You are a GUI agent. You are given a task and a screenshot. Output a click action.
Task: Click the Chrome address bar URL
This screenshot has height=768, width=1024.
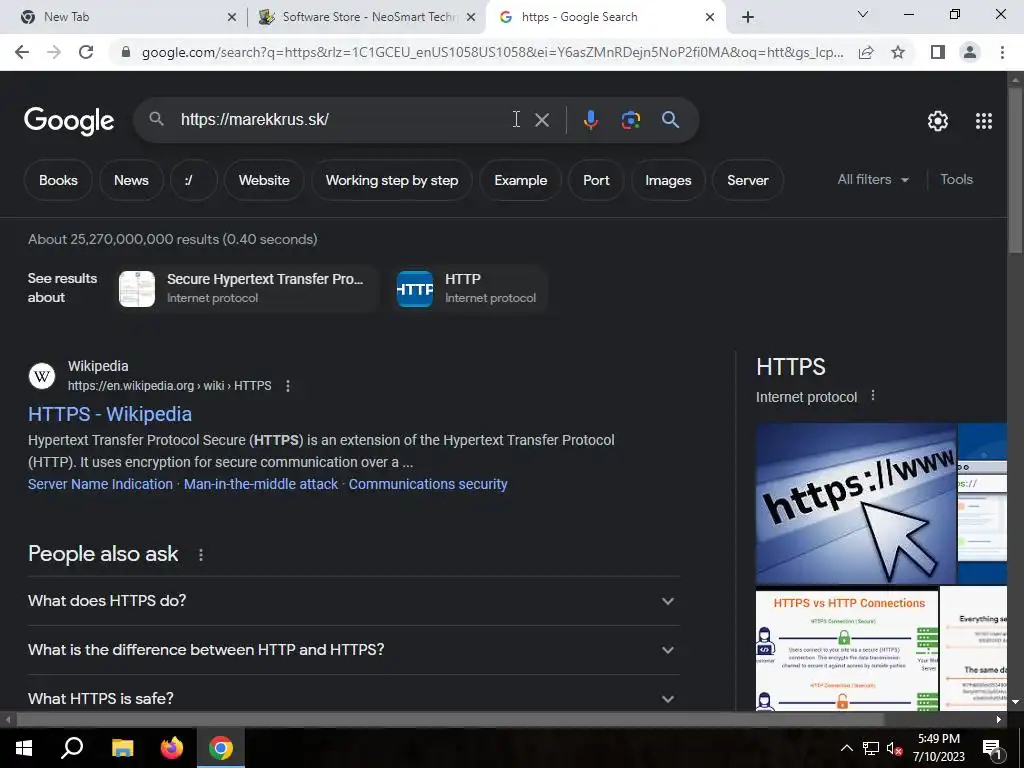tap(492, 52)
